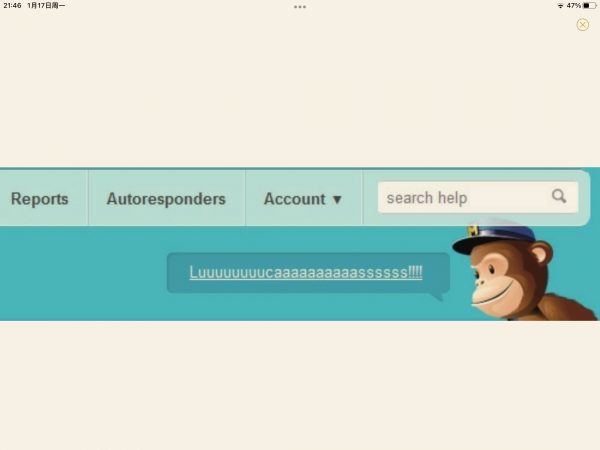Open the Reports tab
The height and width of the screenshot is (450, 600).
[39, 199]
